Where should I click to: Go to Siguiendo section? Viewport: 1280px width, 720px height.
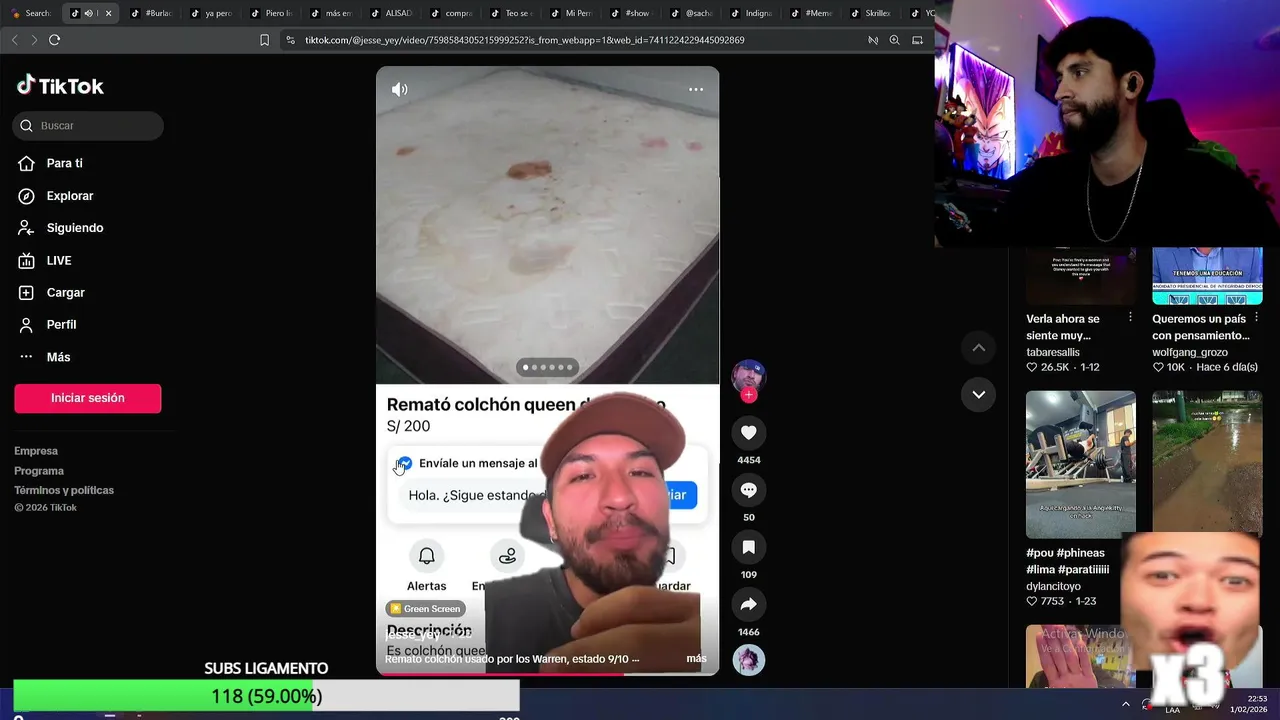coord(74,228)
